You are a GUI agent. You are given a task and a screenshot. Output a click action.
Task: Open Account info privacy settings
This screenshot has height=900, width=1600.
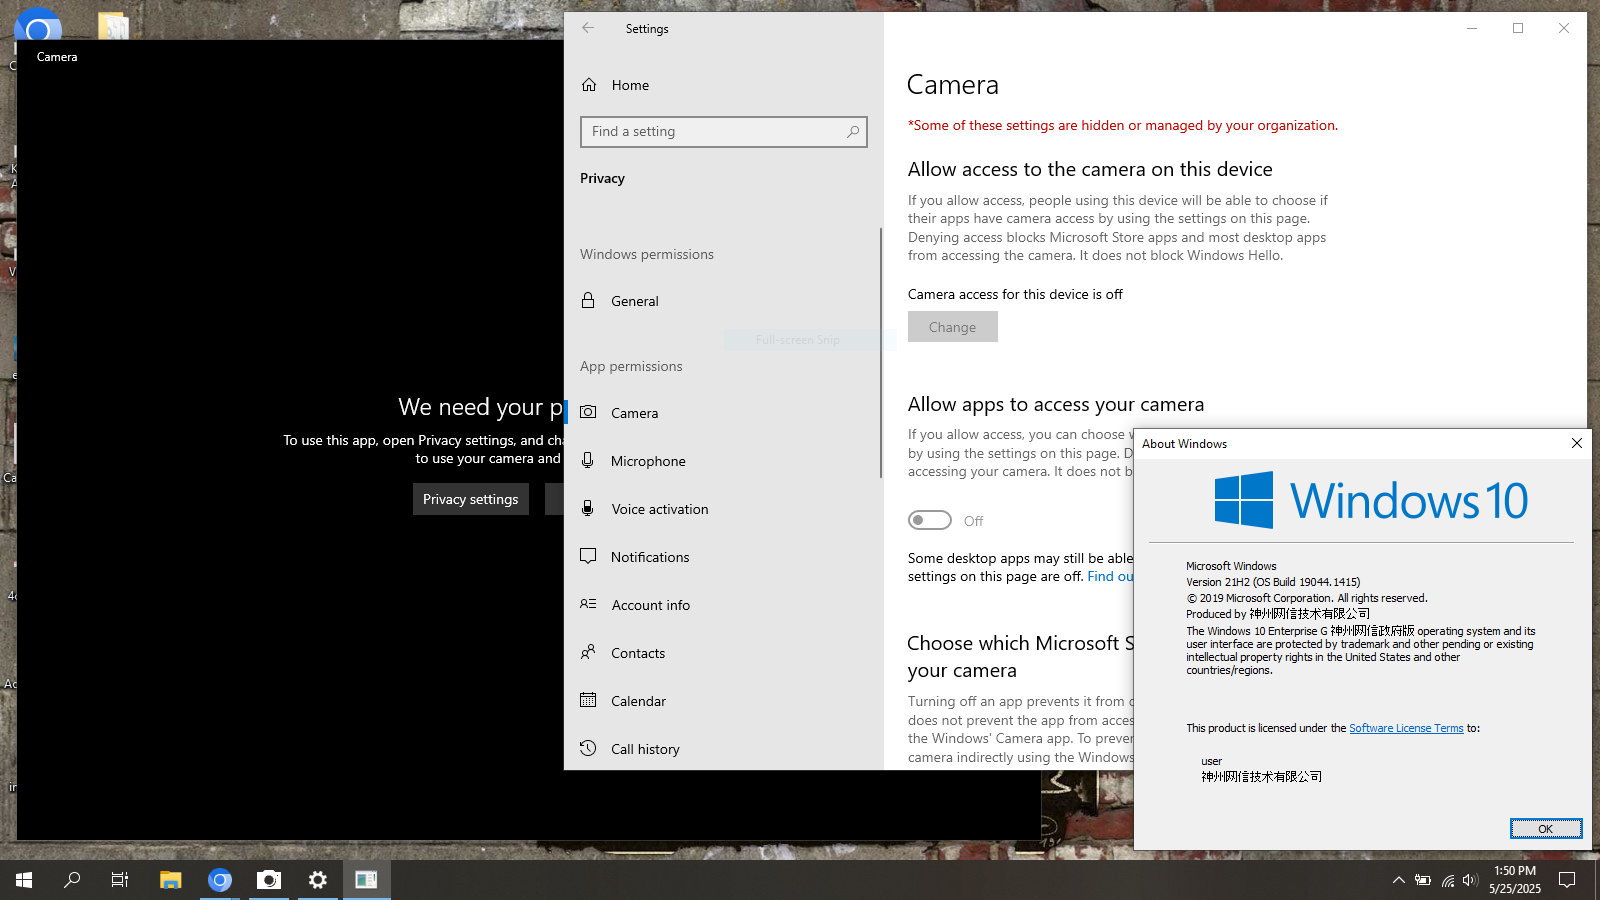724,605
